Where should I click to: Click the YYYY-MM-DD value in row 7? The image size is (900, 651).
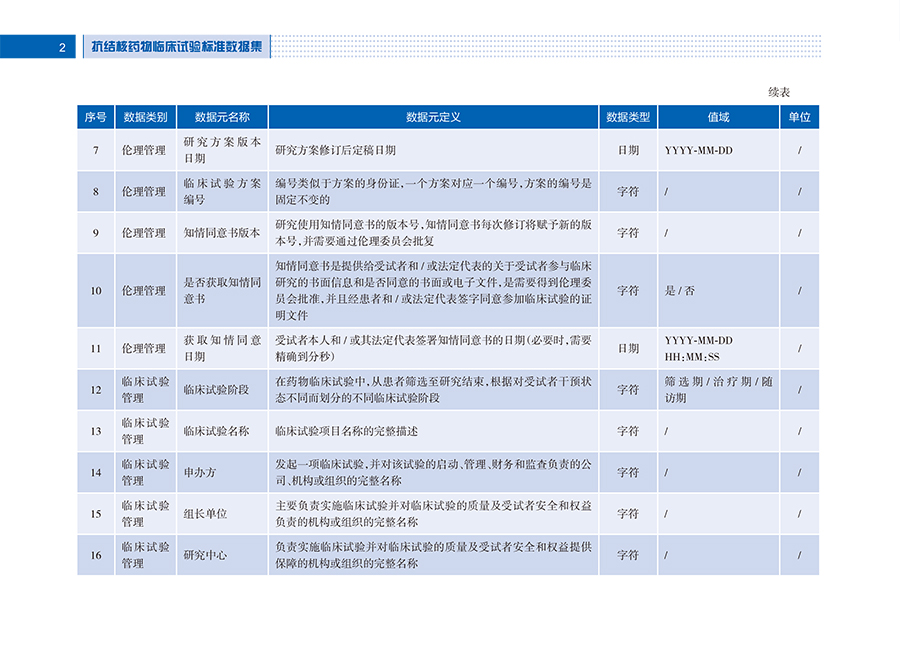click(699, 150)
